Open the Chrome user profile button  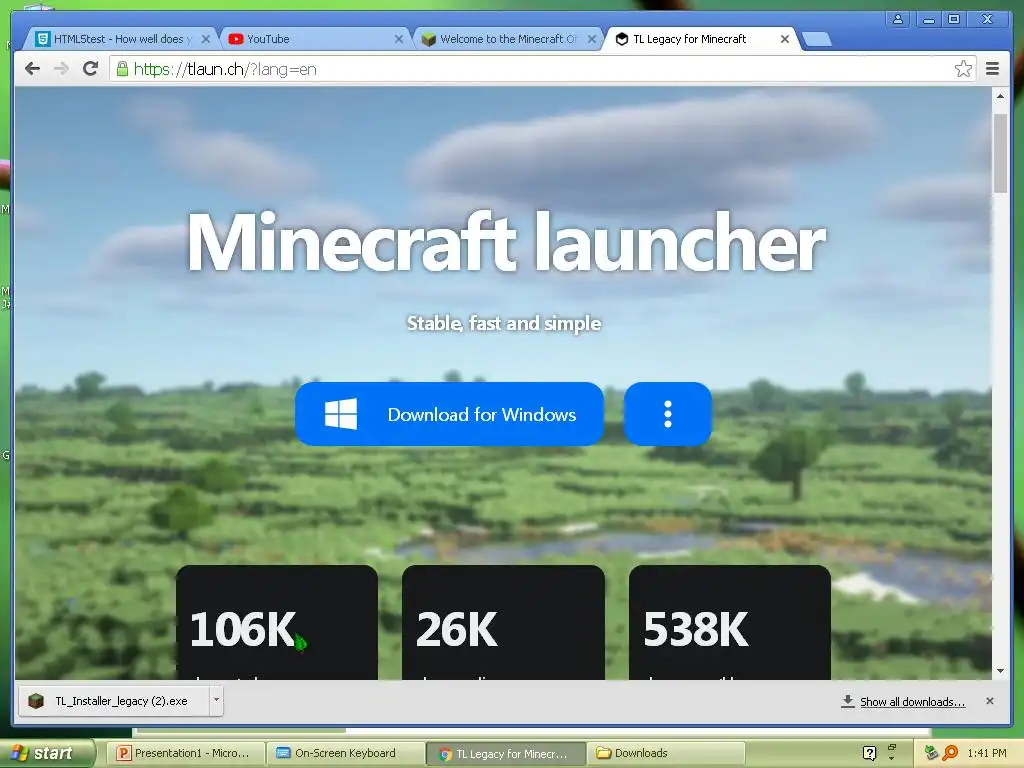tap(898, 19)
